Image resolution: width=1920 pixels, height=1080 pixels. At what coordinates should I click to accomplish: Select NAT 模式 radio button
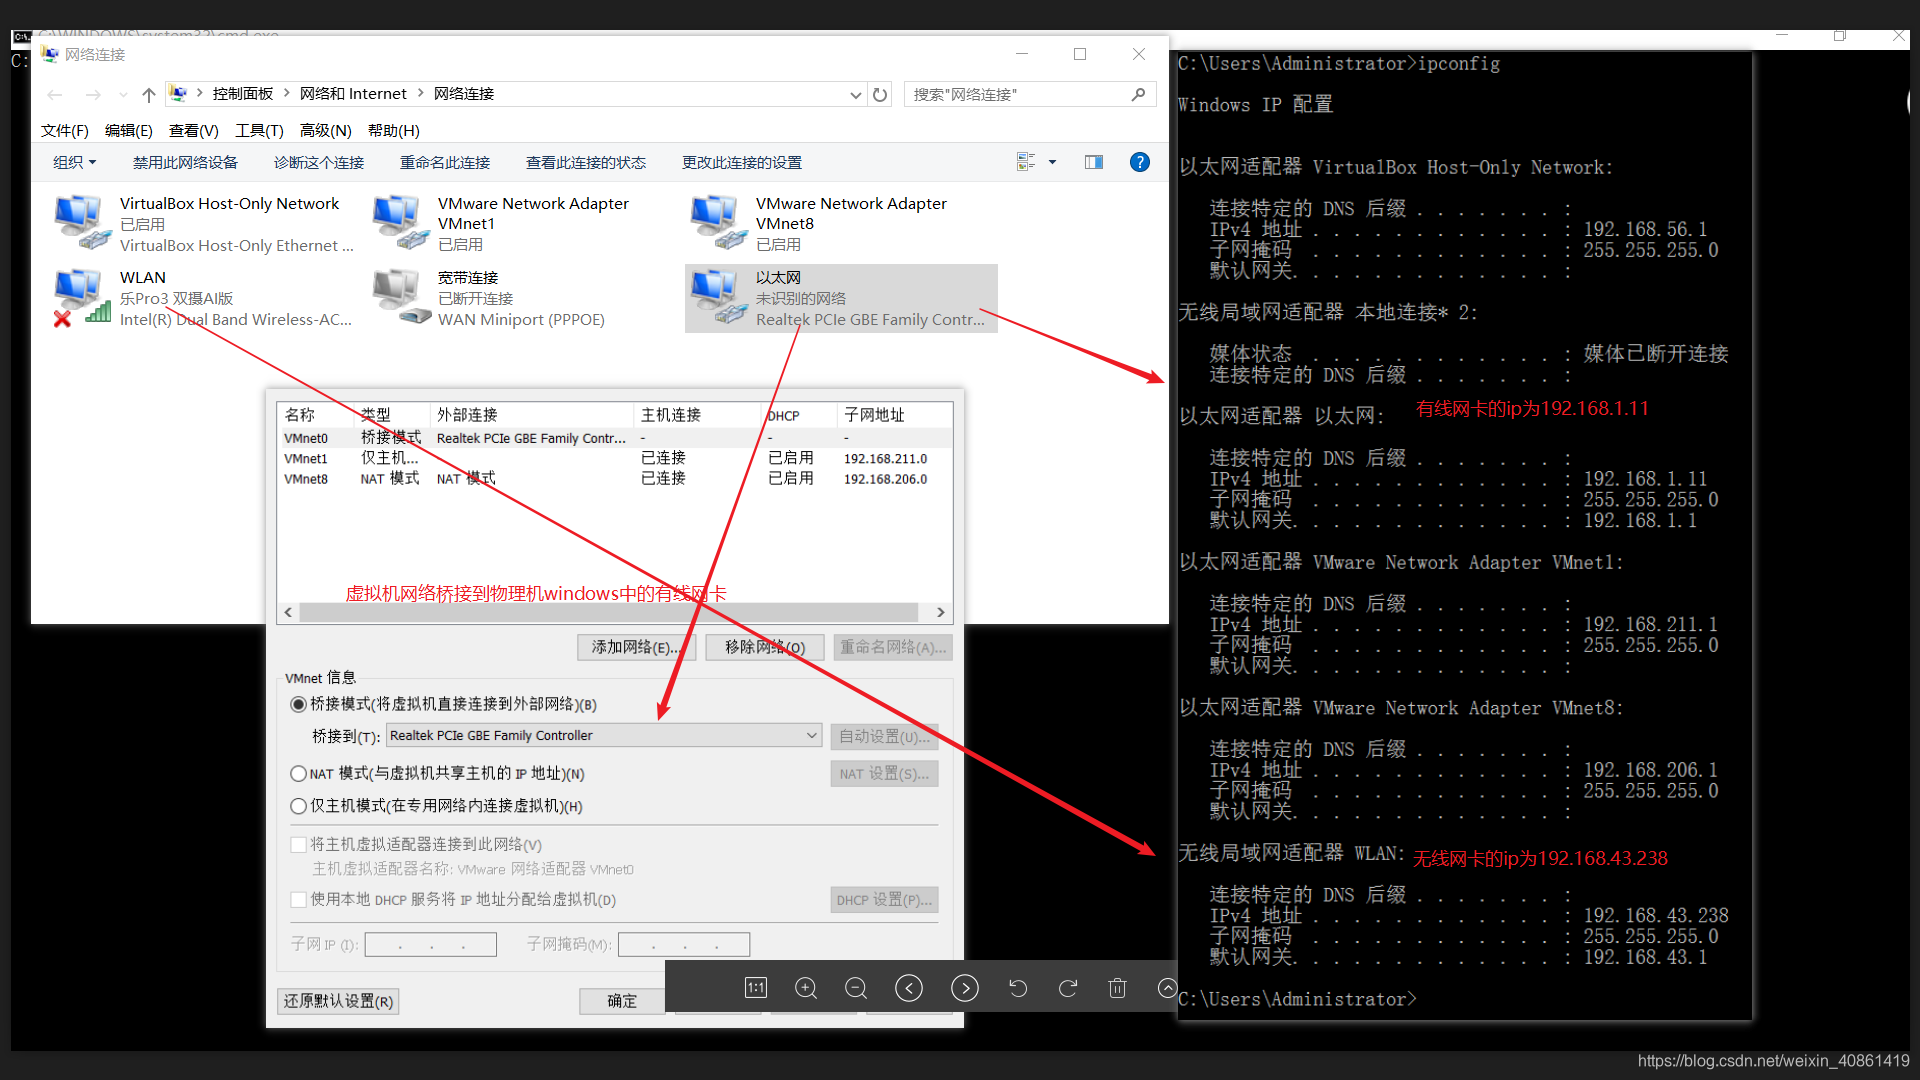[298, 773]
